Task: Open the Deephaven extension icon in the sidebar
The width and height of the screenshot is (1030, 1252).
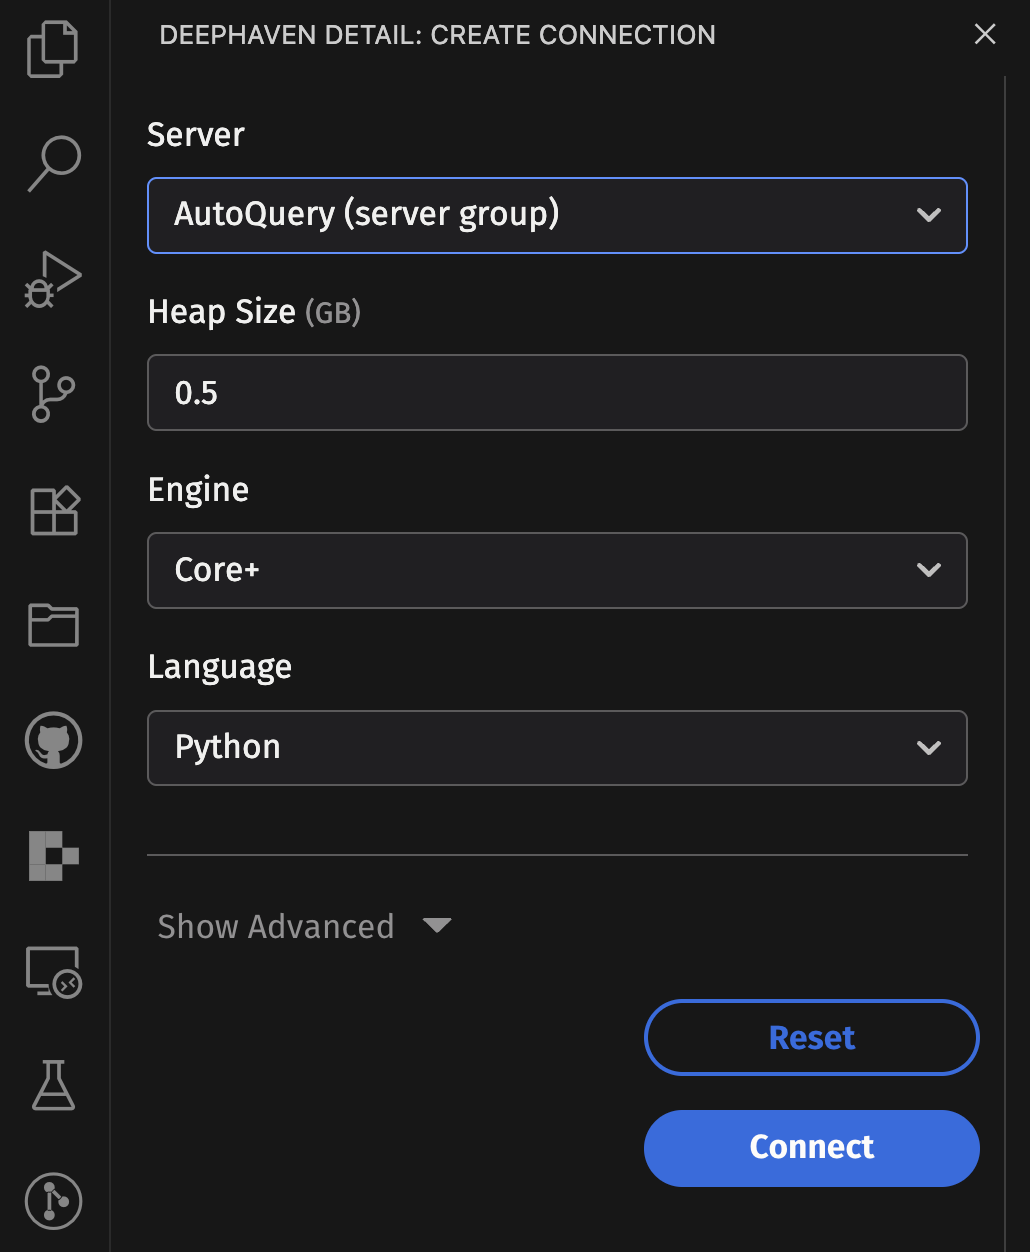Action: point(52,856)
